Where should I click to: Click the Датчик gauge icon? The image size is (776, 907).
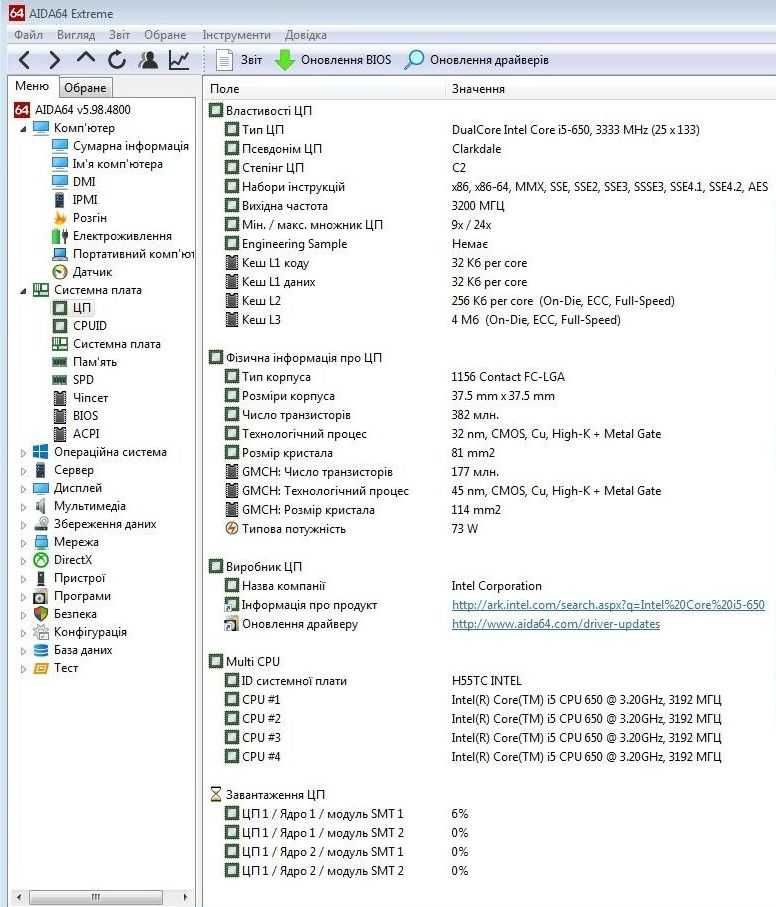[x=60, y=271]
